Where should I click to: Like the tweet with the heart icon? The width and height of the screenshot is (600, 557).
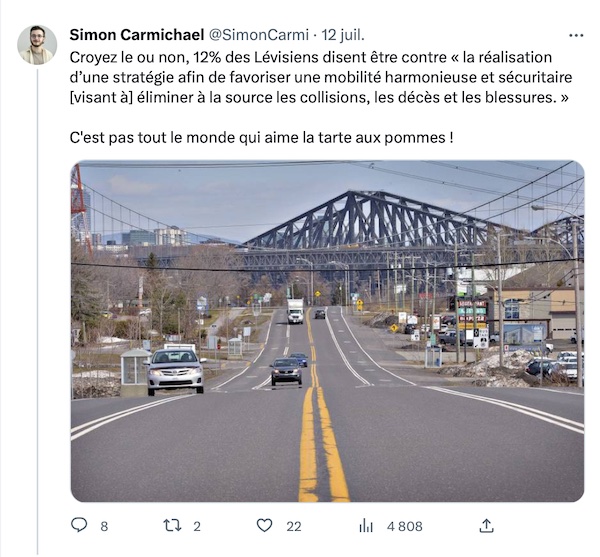(264, 526)
